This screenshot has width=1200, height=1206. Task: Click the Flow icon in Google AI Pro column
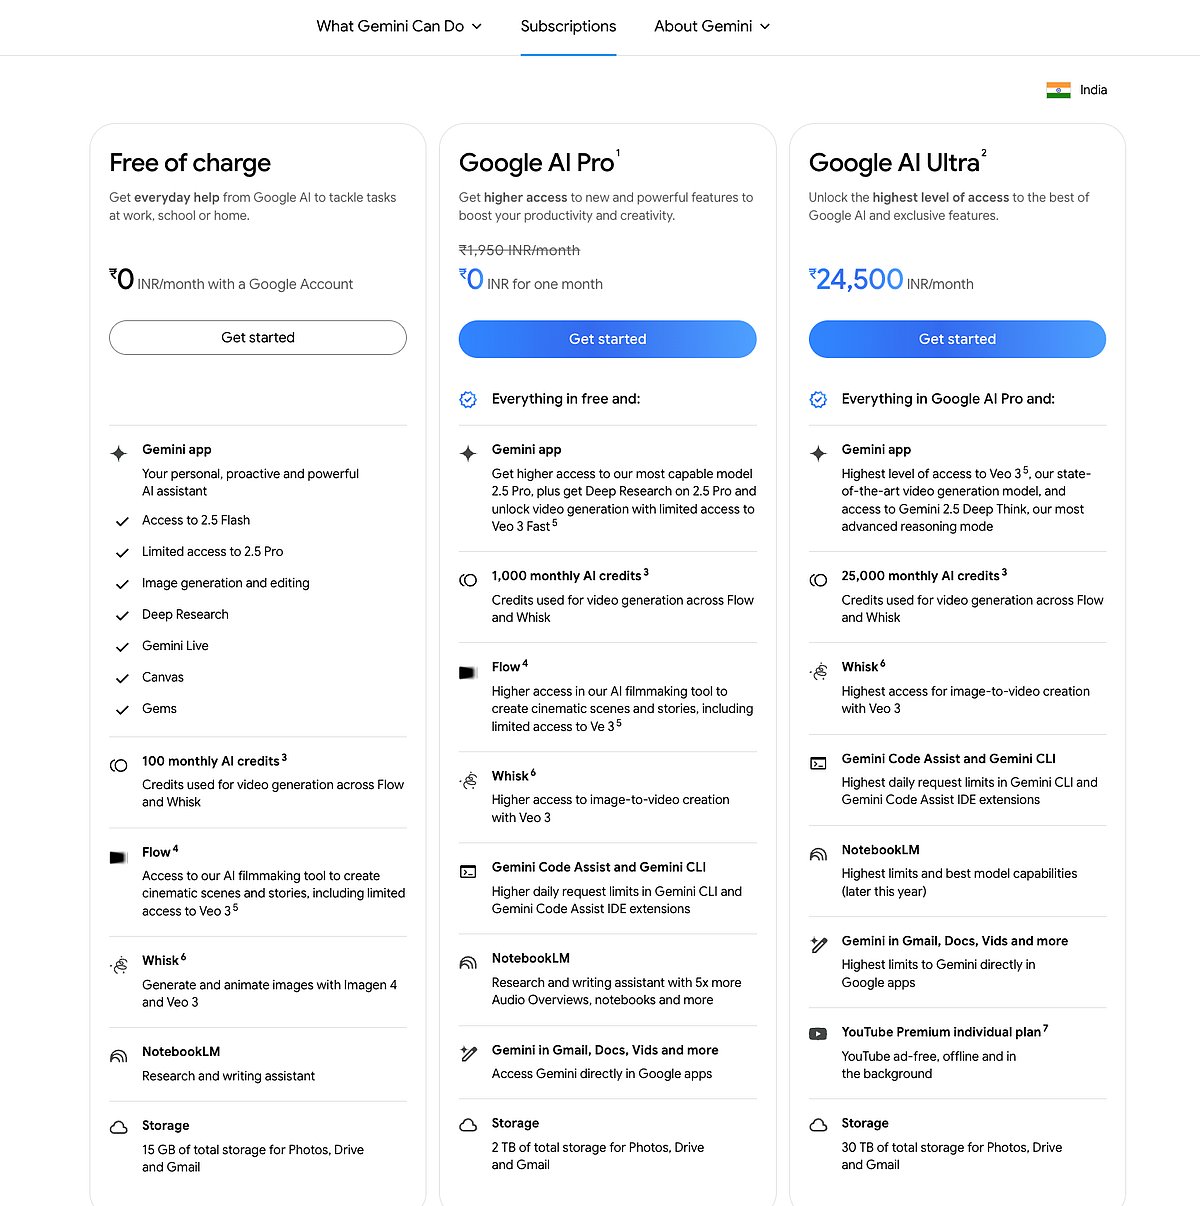click(468, 673)
